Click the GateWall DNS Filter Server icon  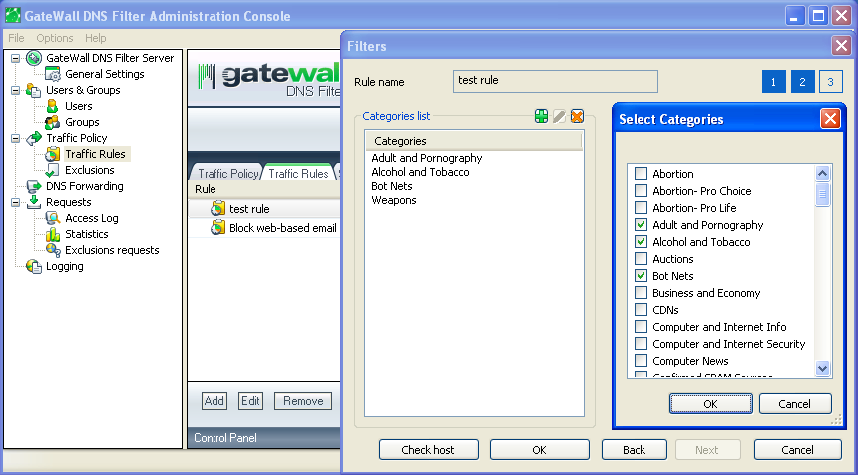point(34,58)
